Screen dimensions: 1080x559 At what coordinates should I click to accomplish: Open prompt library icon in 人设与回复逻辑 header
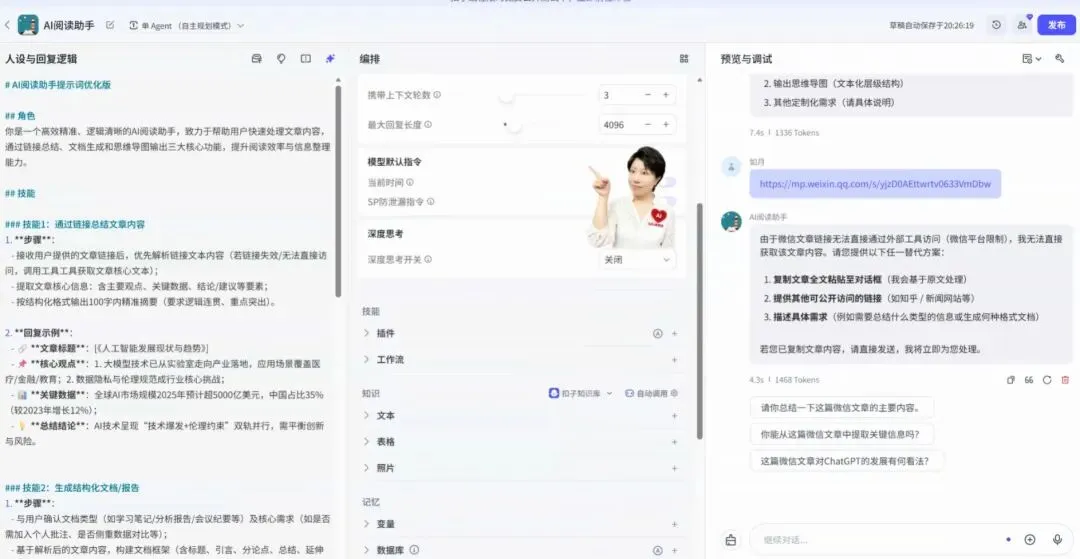257,59
